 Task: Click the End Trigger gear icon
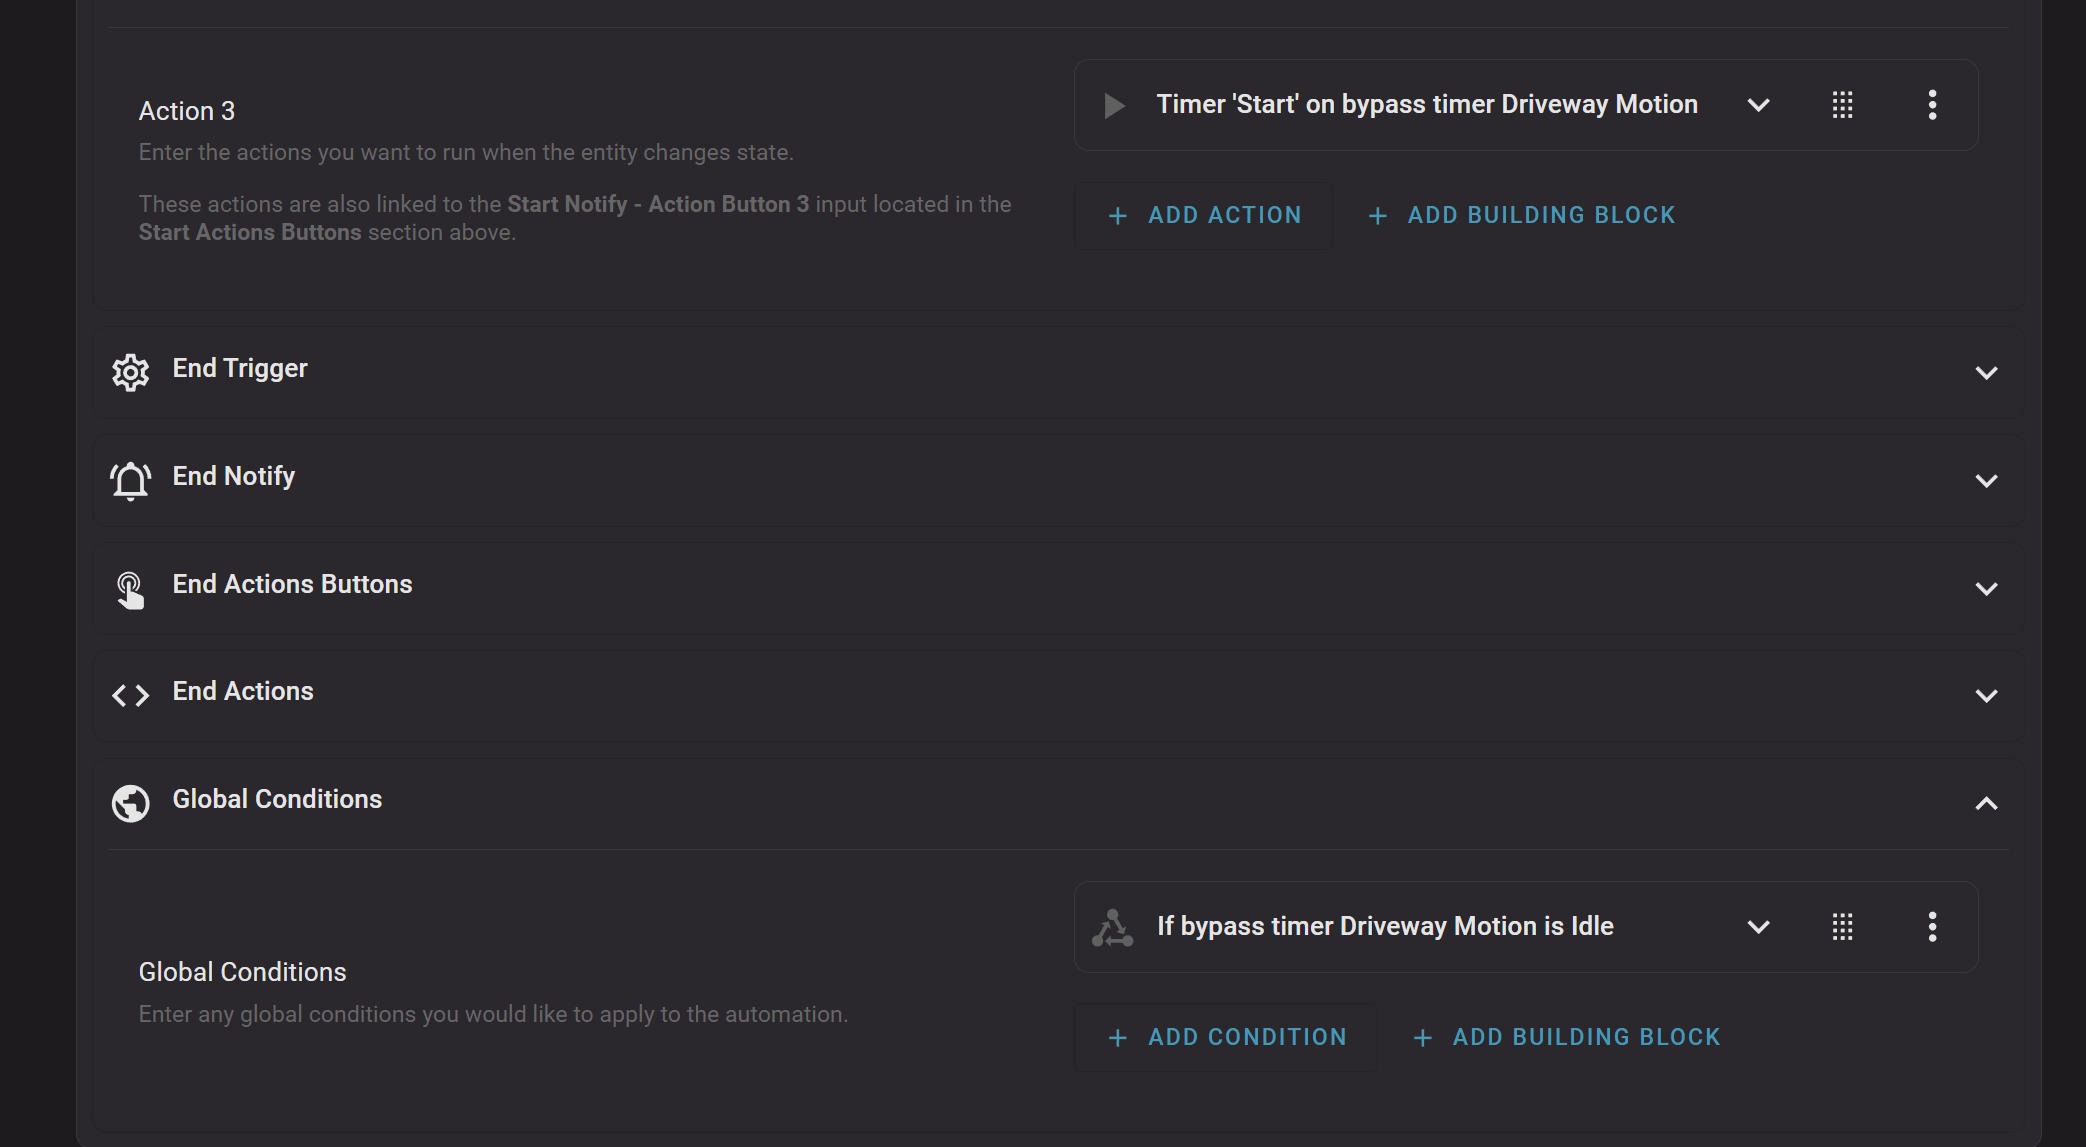tap(130, 372)
